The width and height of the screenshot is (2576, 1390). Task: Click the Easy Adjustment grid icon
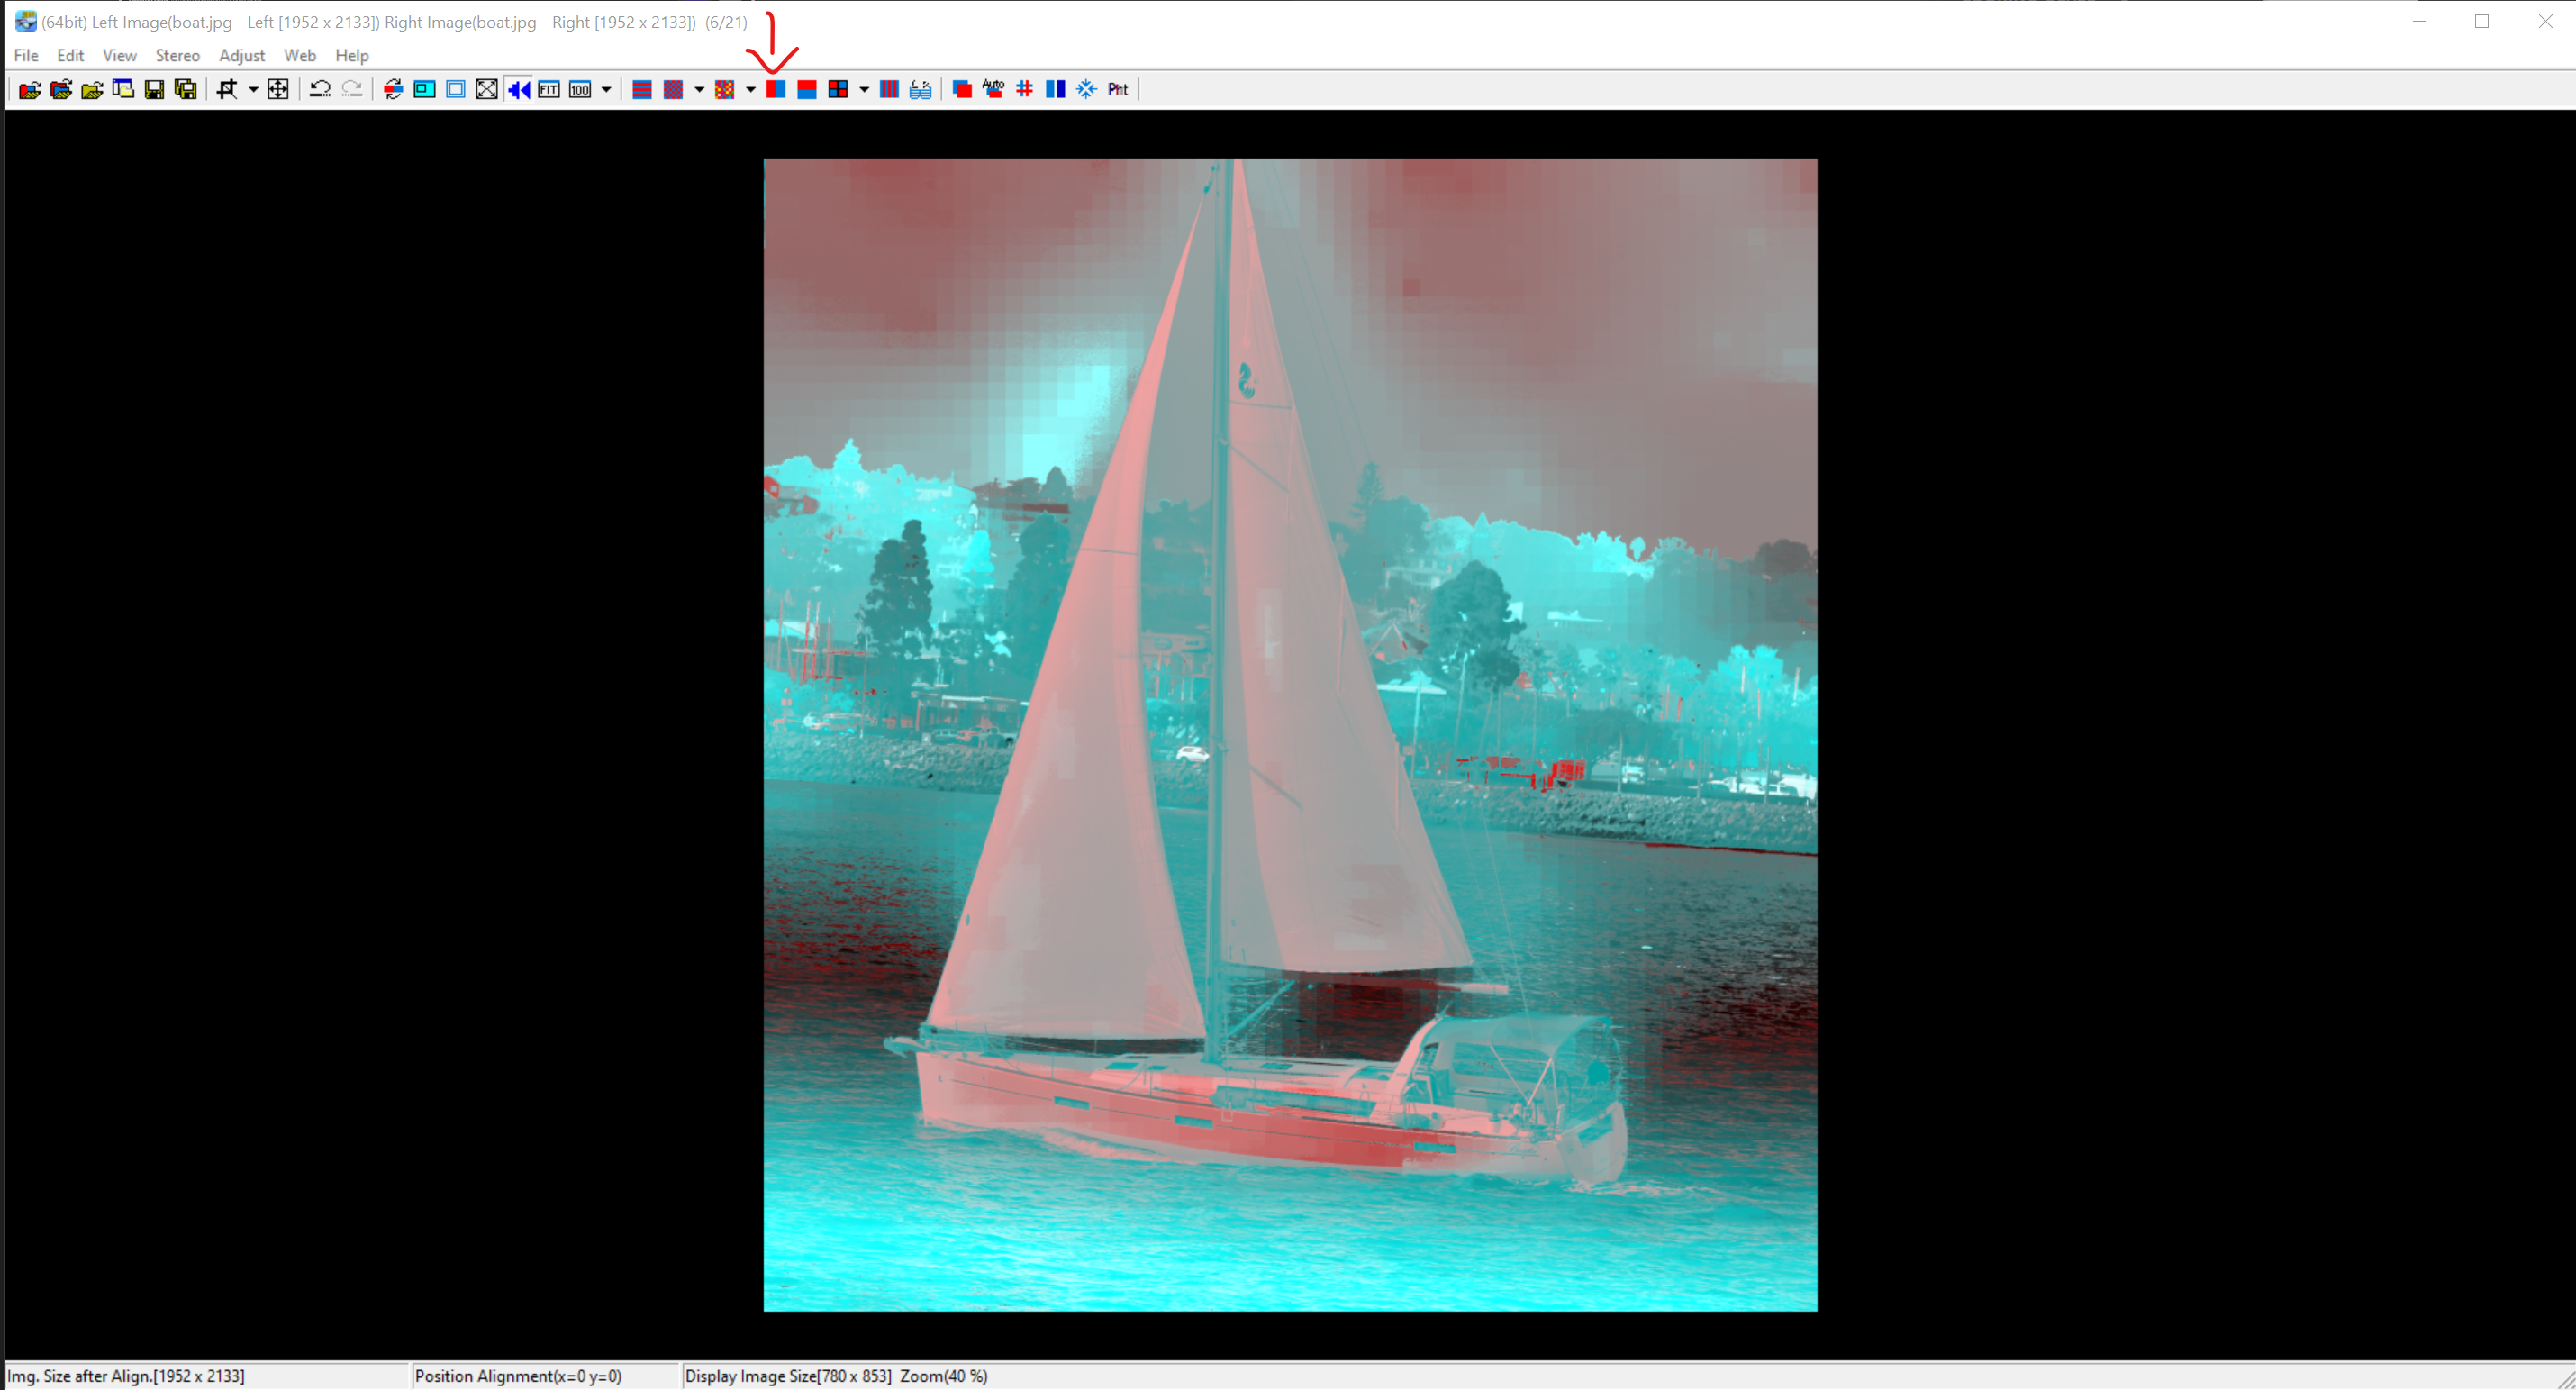click(1024, 90)
